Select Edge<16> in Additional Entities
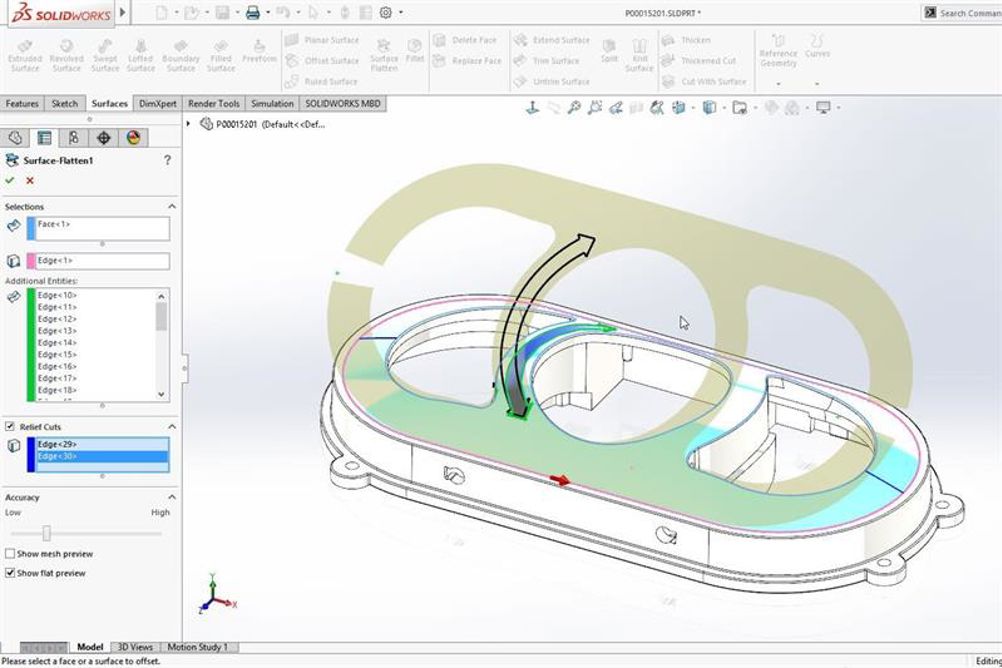 pyautogui.click(x=57, y=366)
